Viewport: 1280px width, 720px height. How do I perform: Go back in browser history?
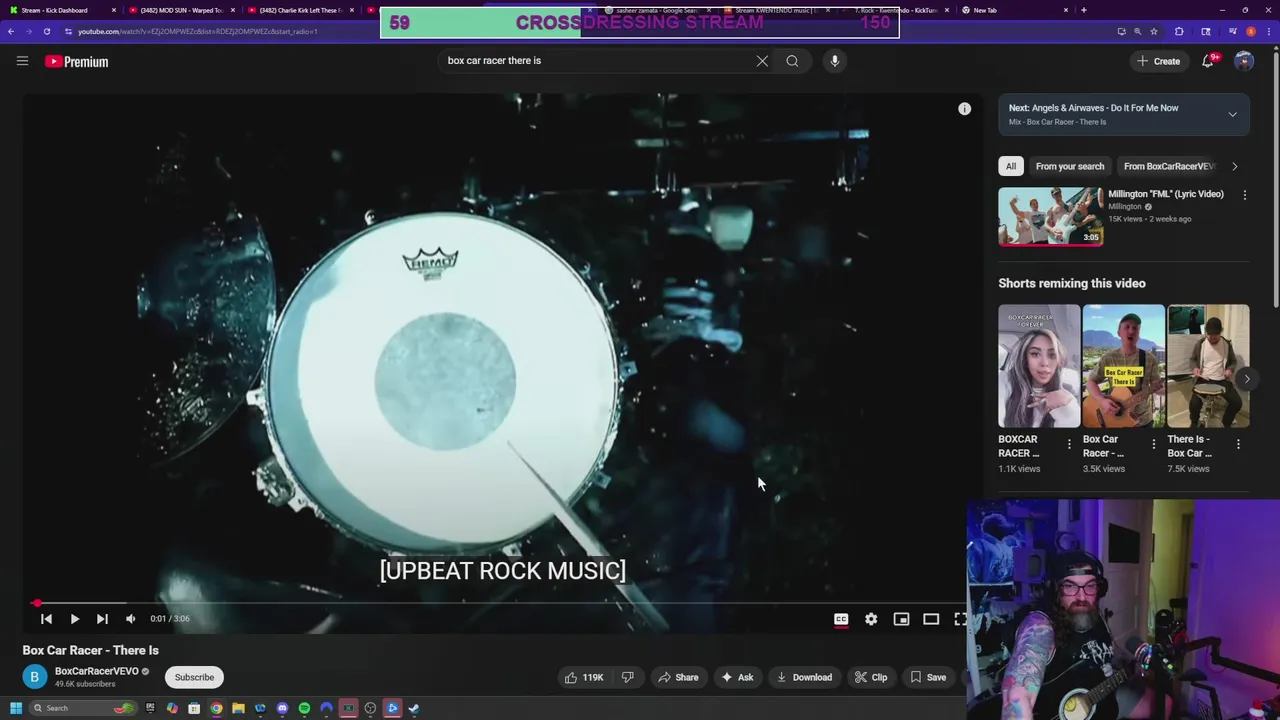[x=10, y=31]
